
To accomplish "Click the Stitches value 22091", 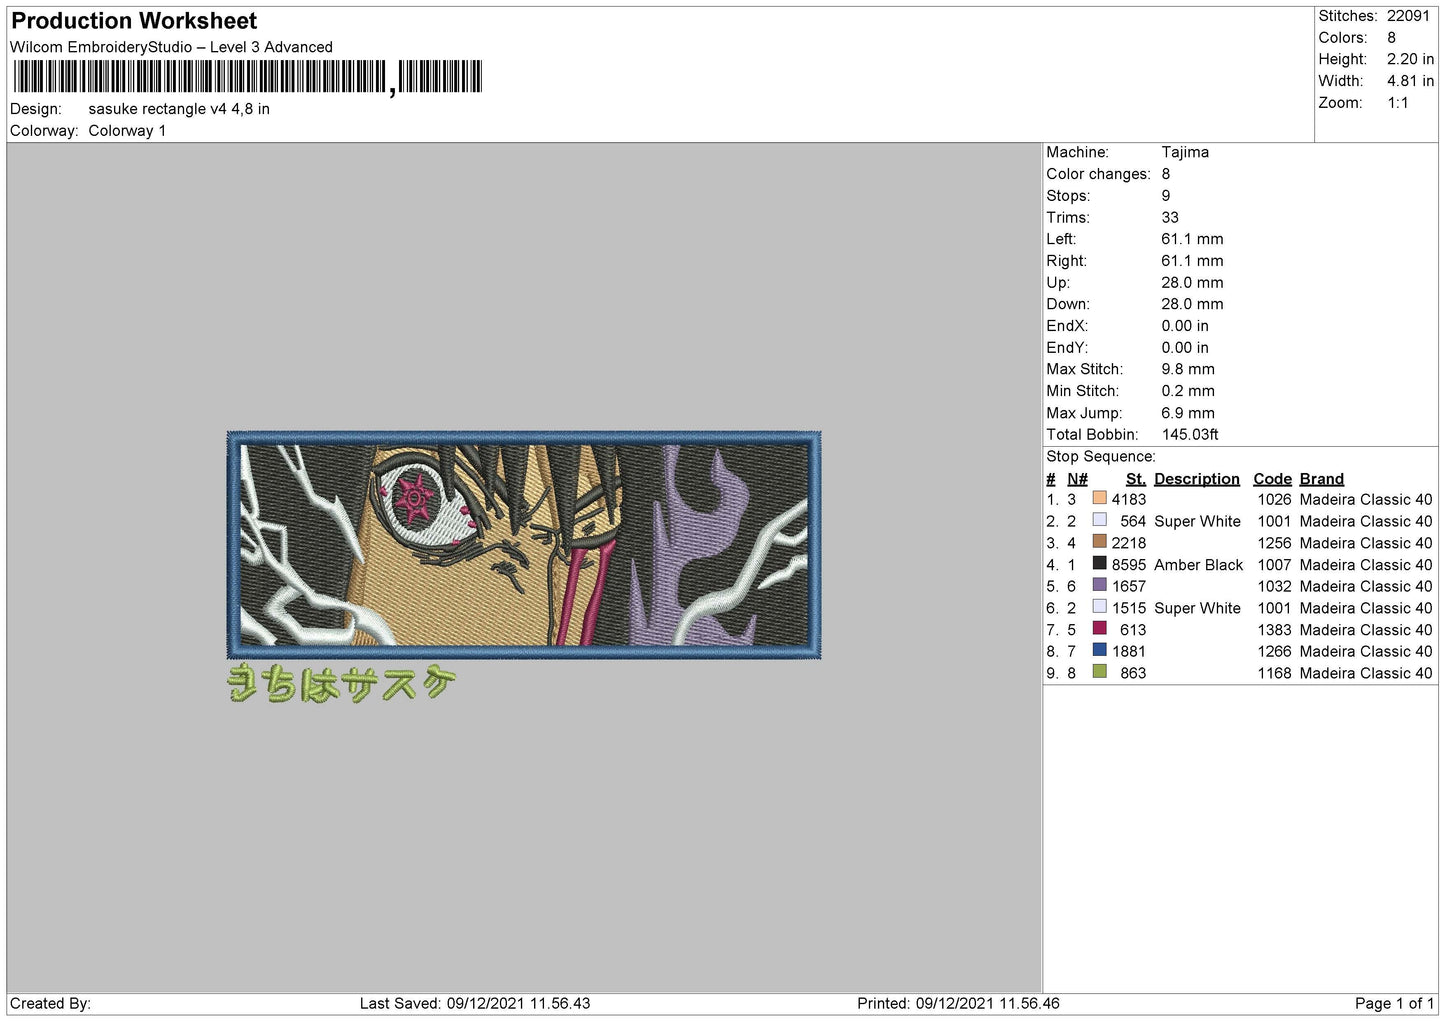I will 1408,16.
